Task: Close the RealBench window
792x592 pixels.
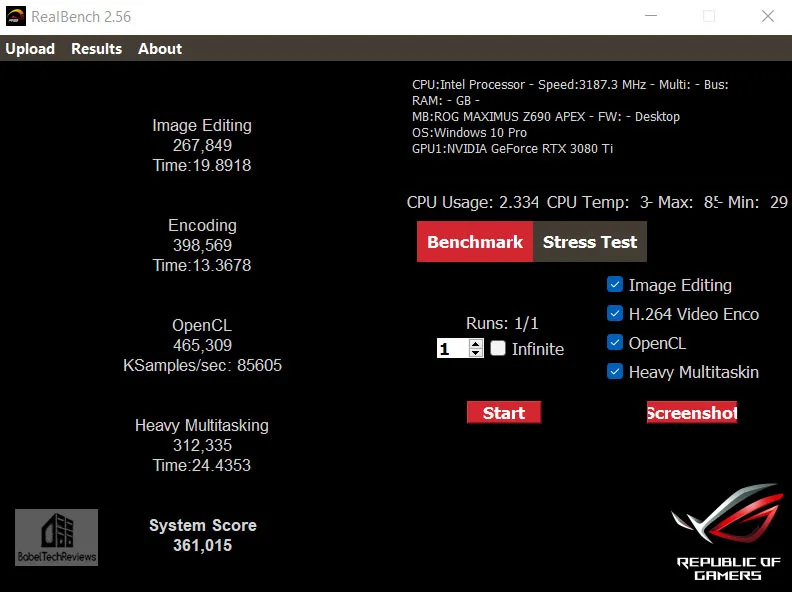Action: click(768, 16)
